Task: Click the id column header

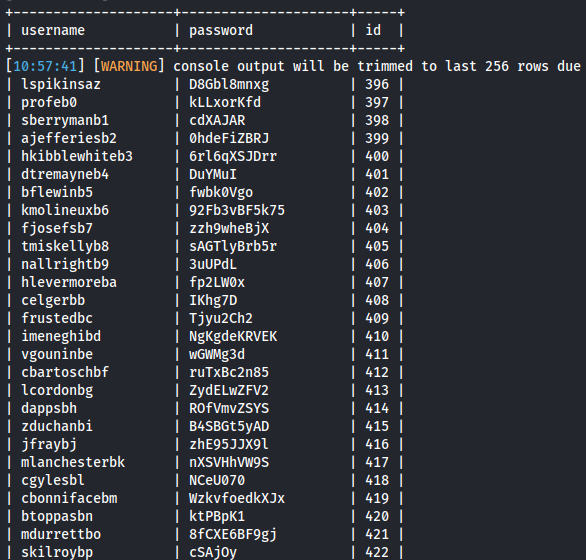Action: (373, 30)
